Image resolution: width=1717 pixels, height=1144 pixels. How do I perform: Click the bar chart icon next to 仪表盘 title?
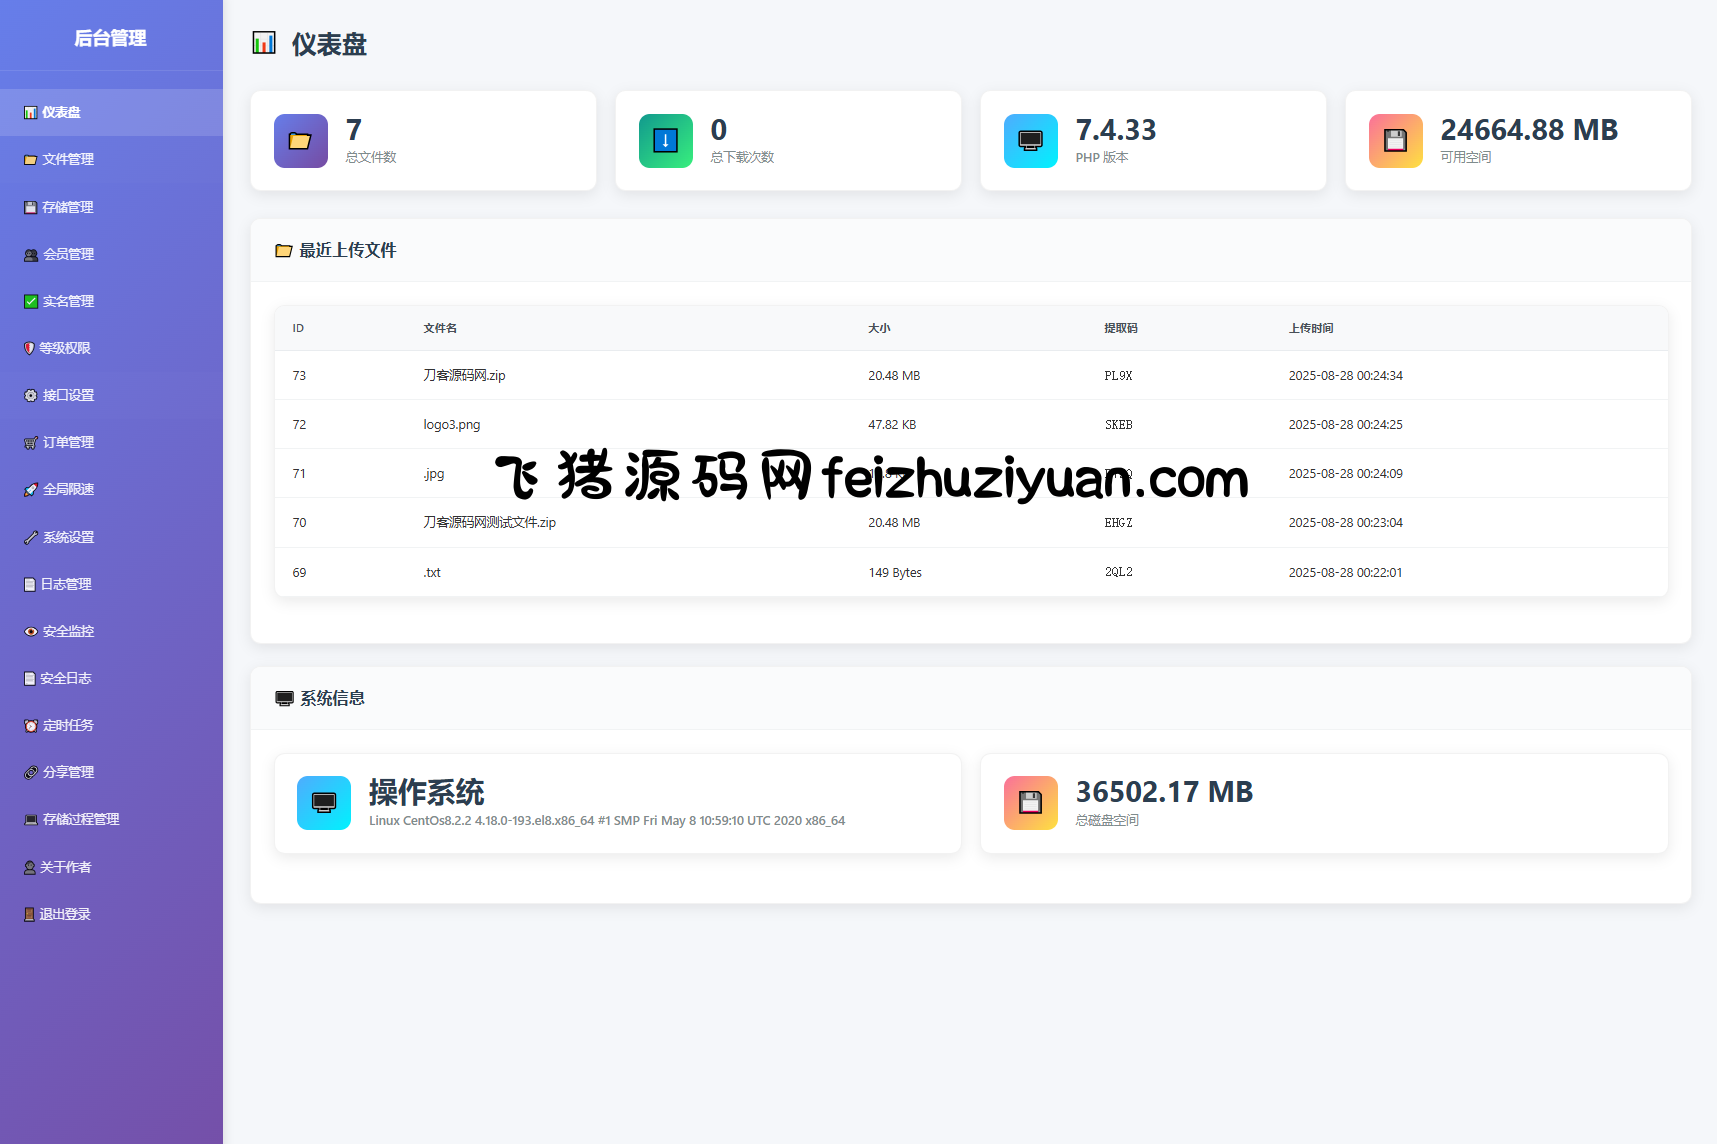[x=264, y=43]
